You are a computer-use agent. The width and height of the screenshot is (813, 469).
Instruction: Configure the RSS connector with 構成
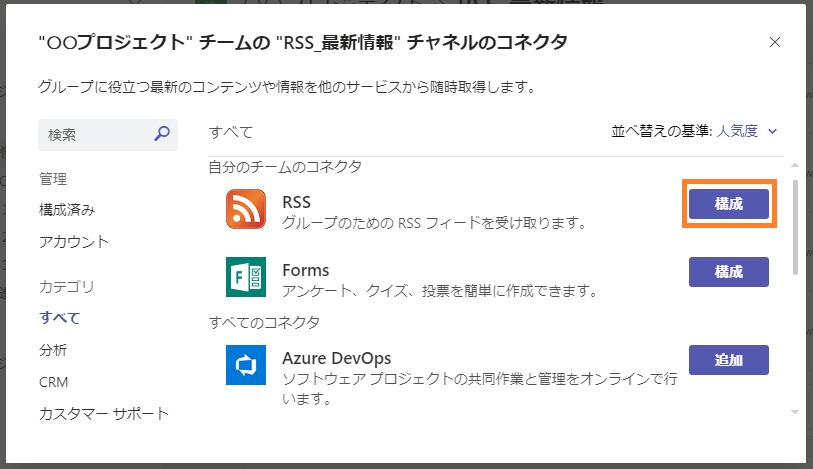coord(728,204)
